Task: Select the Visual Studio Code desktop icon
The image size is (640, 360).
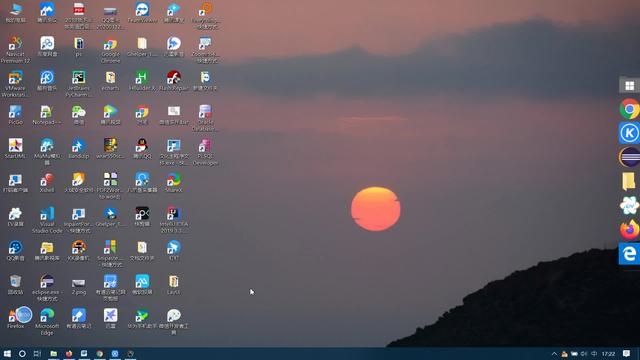Action: (47, 220)
